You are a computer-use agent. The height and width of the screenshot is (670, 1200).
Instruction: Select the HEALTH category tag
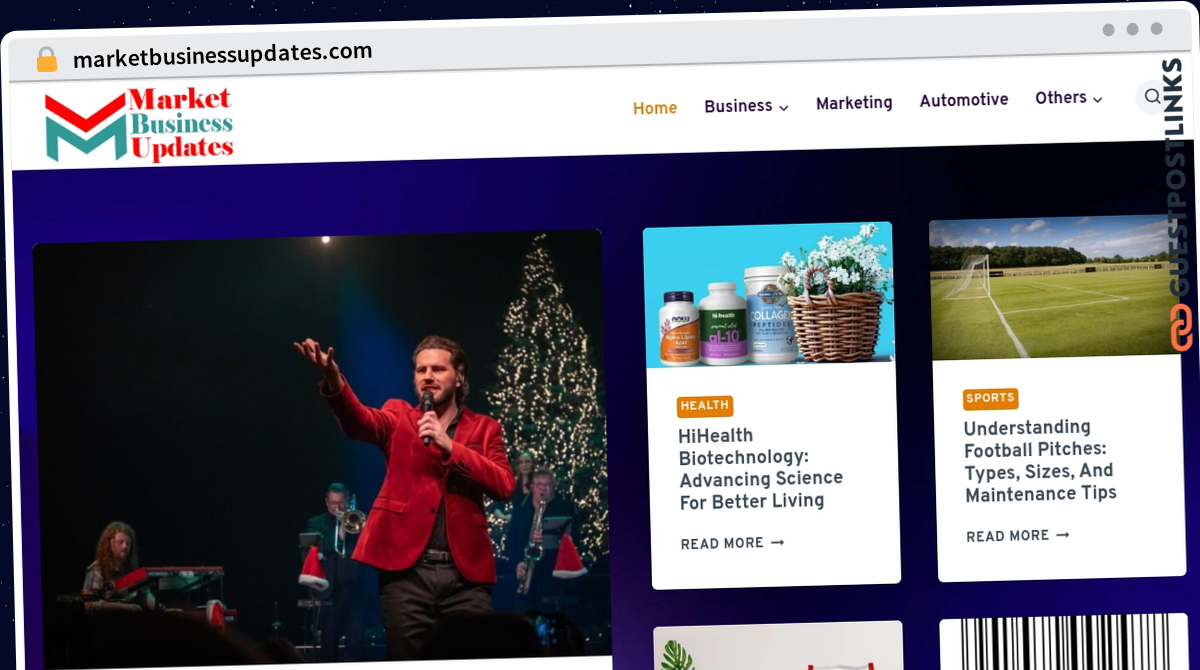pyautogui.click(x=705, y=405)
